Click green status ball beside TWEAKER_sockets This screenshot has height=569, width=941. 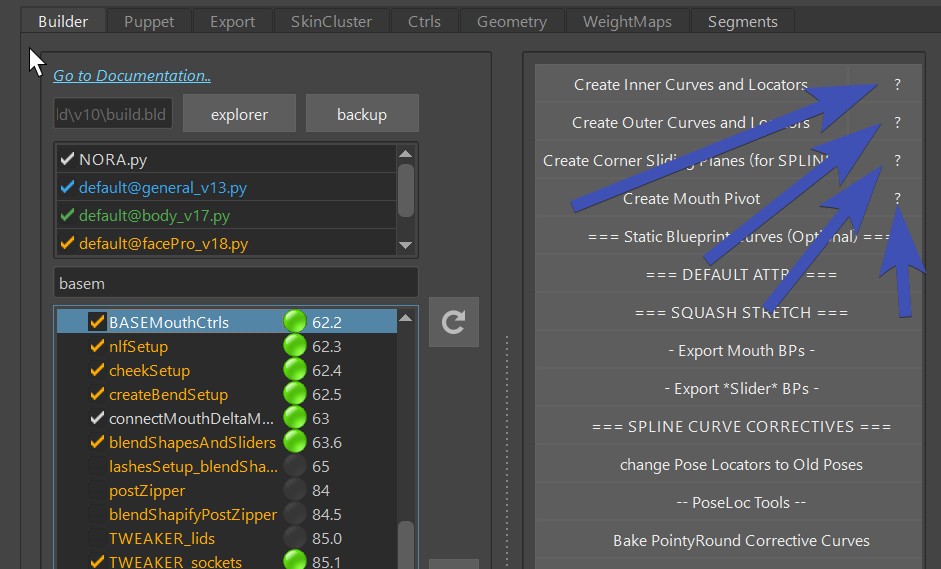click(x=295, y=561)
